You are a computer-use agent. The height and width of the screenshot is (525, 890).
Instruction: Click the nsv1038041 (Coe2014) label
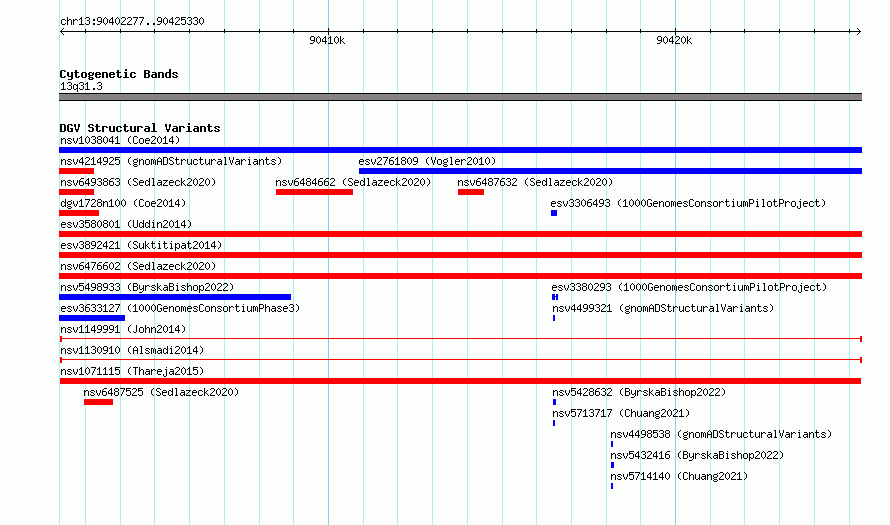click(x=120, y=140)
